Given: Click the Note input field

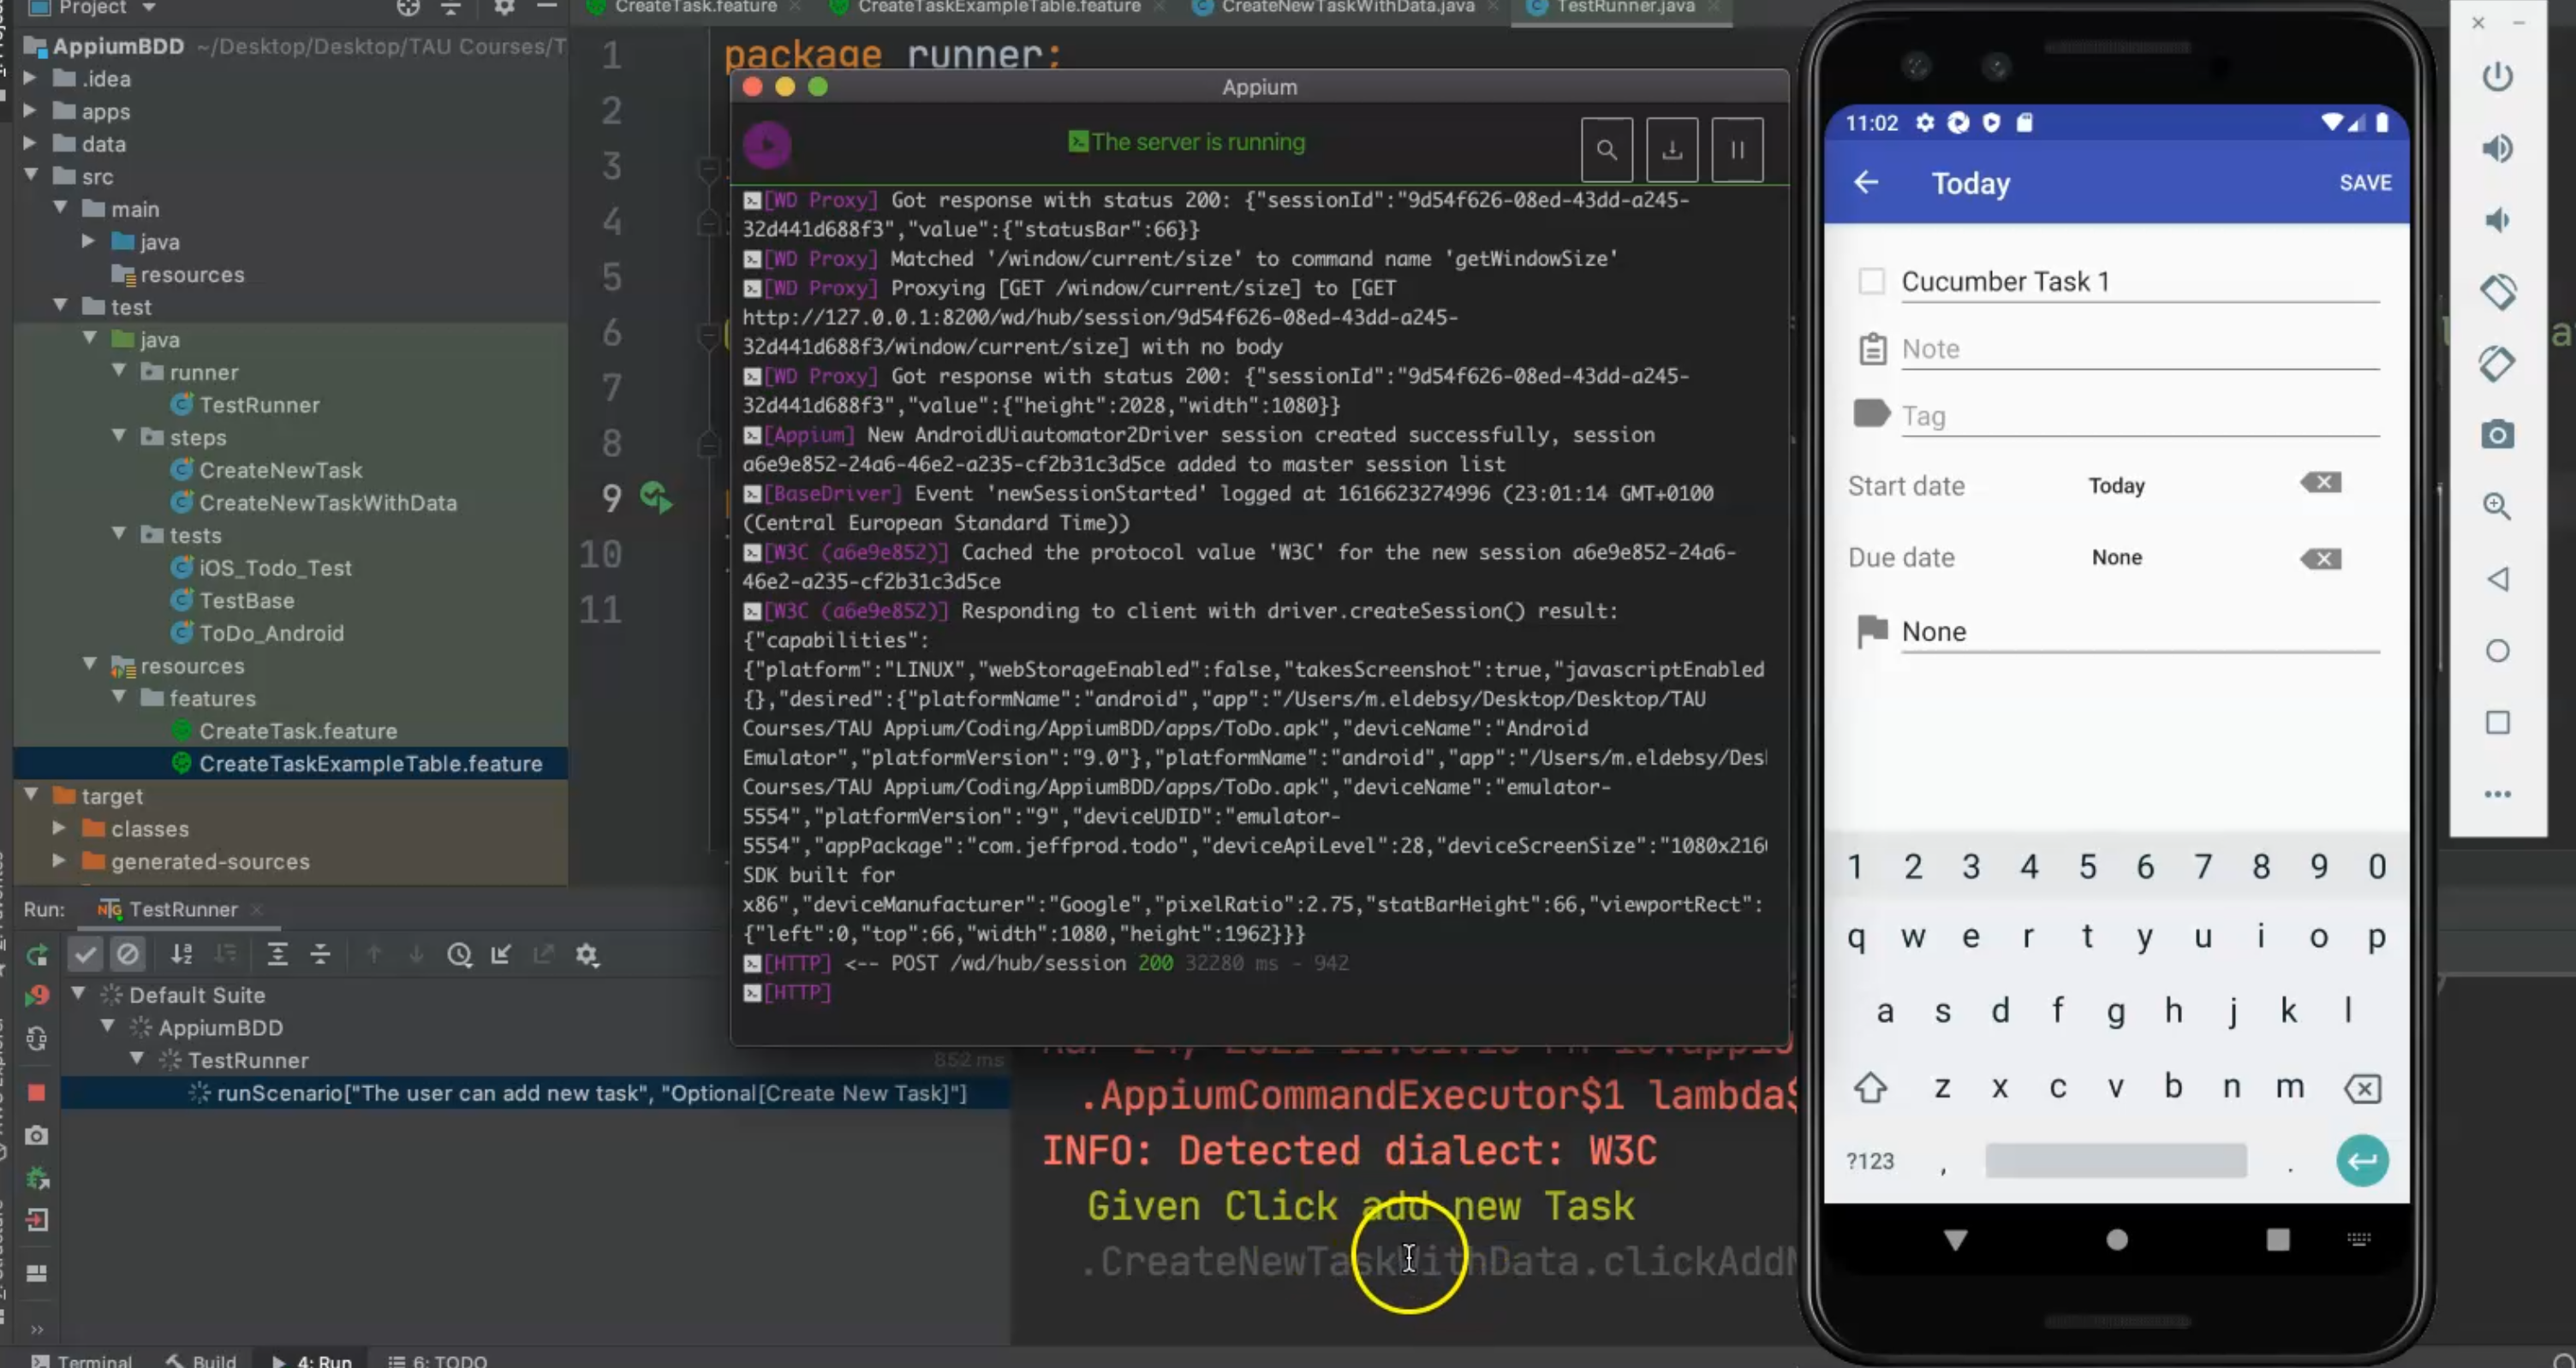Looking at the screenshot, I should tap(2138, 349).
